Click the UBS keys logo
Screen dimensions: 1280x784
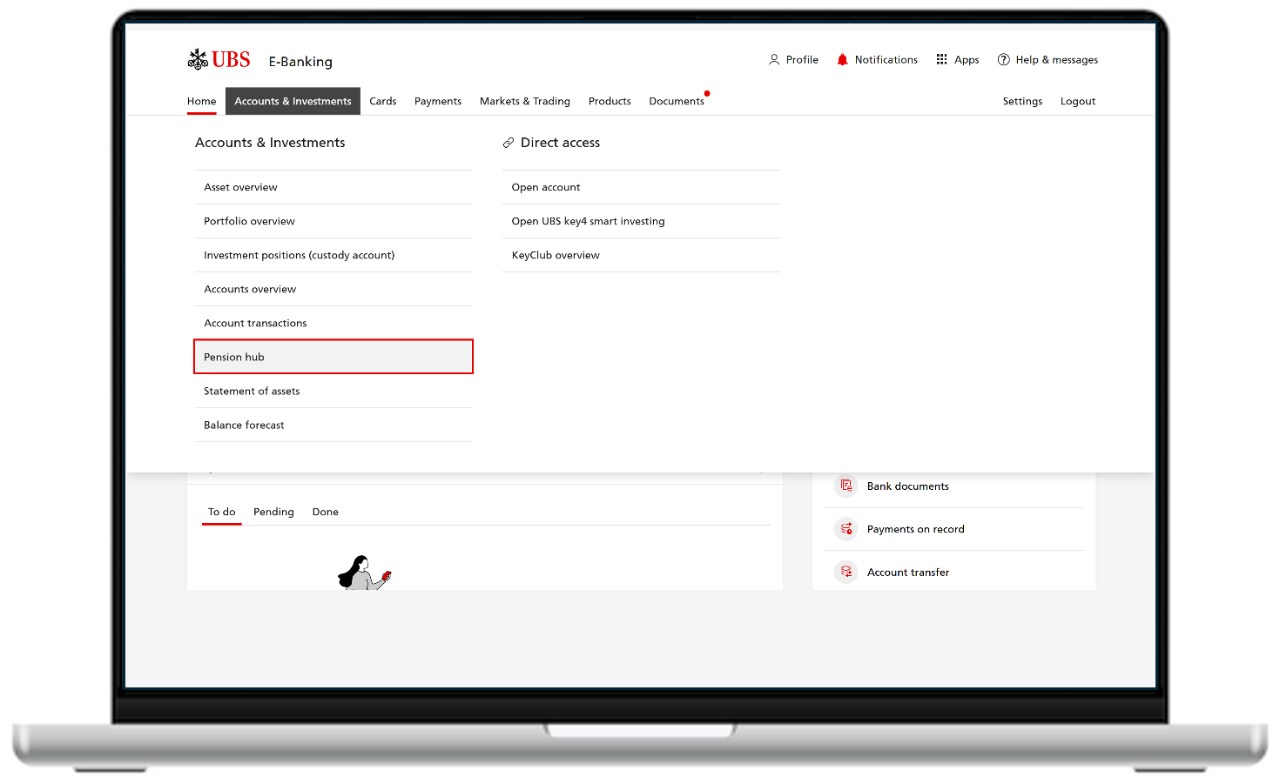[x=198, y=60]
